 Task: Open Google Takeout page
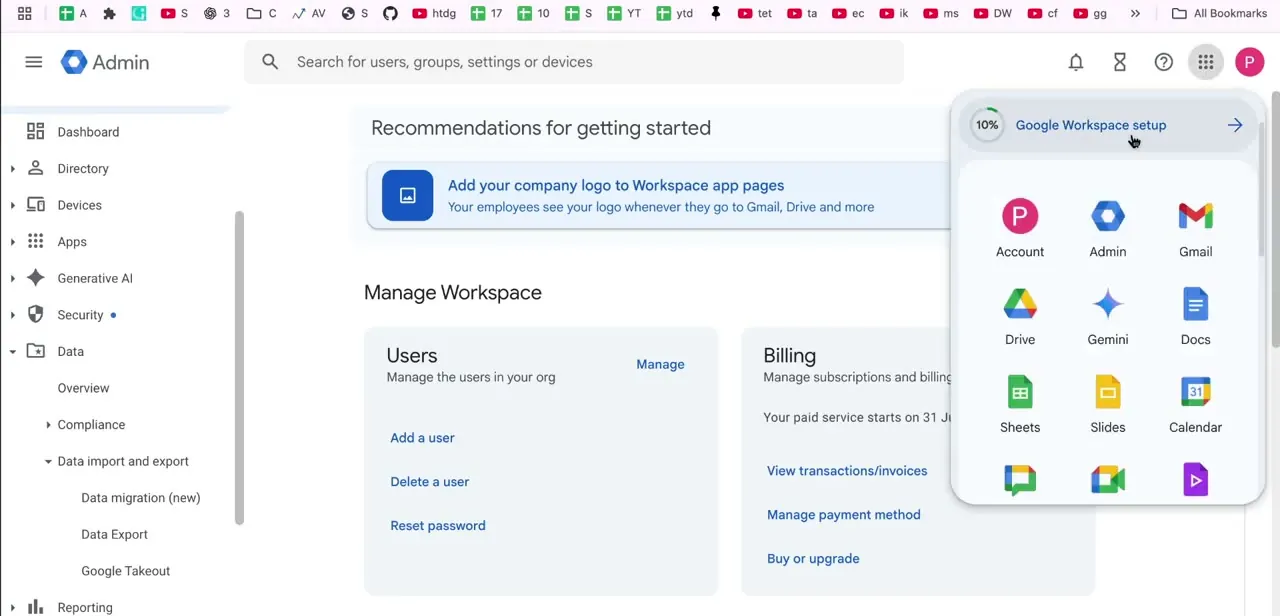(x=125, y=571)
